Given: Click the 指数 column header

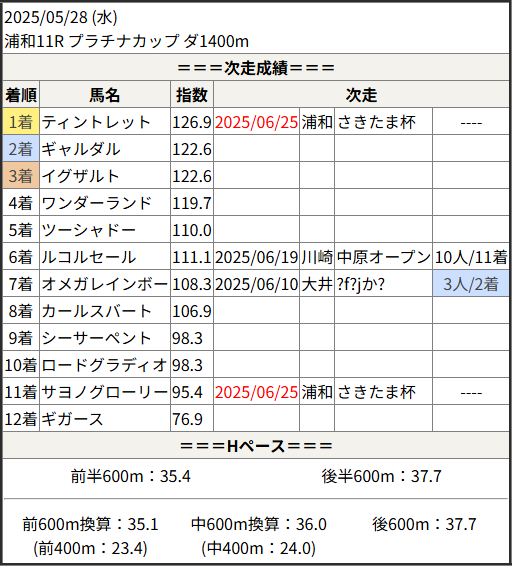Looking at the screenshot, I should (x=192, y=95).
